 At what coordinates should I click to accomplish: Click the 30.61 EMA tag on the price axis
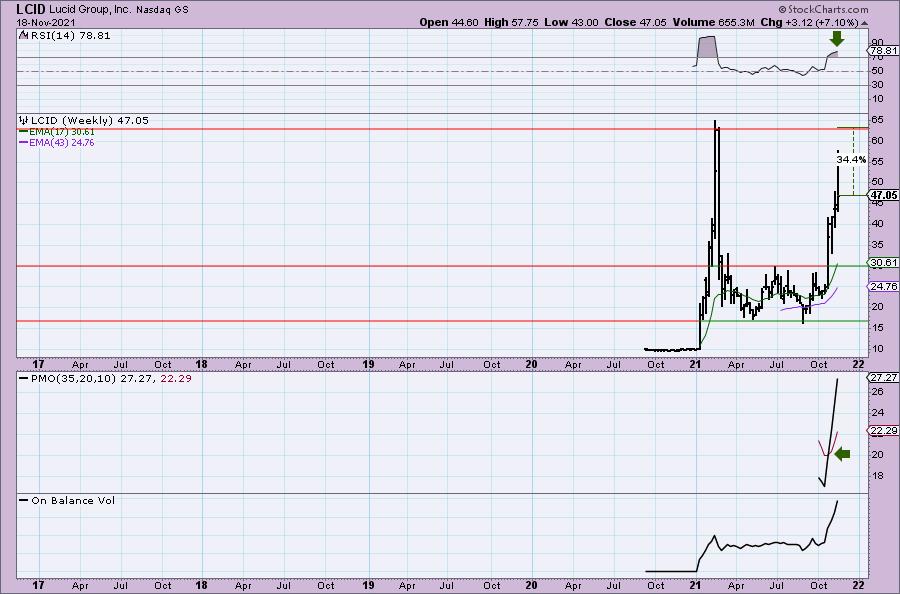(883, 263)
